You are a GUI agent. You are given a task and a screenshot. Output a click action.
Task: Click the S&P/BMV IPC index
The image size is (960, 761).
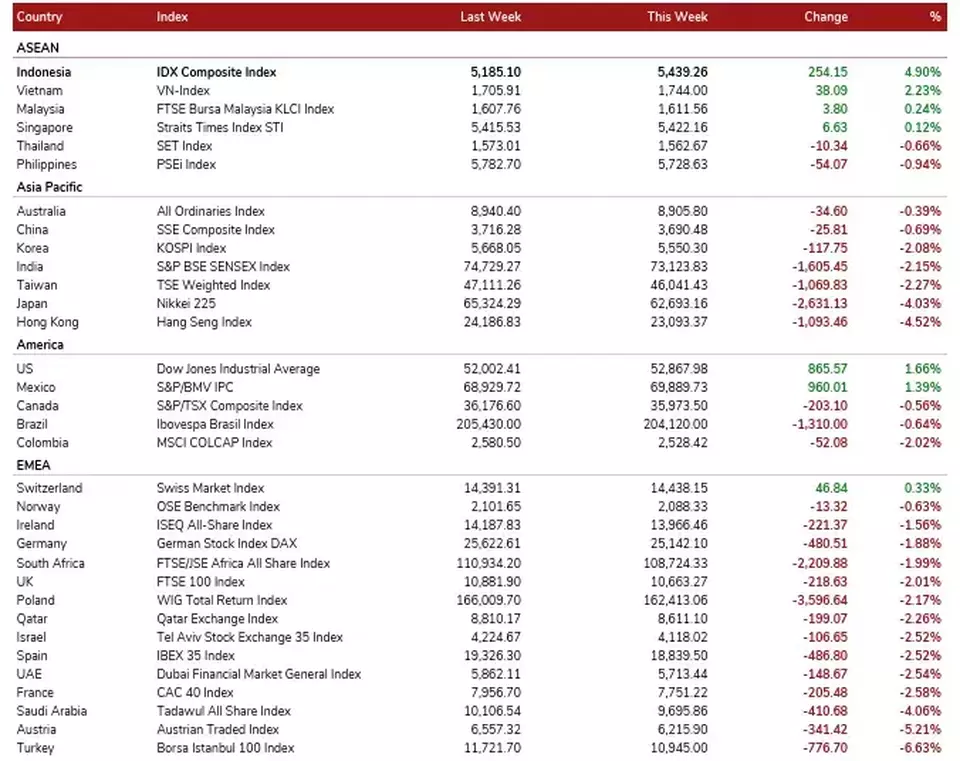195,387
